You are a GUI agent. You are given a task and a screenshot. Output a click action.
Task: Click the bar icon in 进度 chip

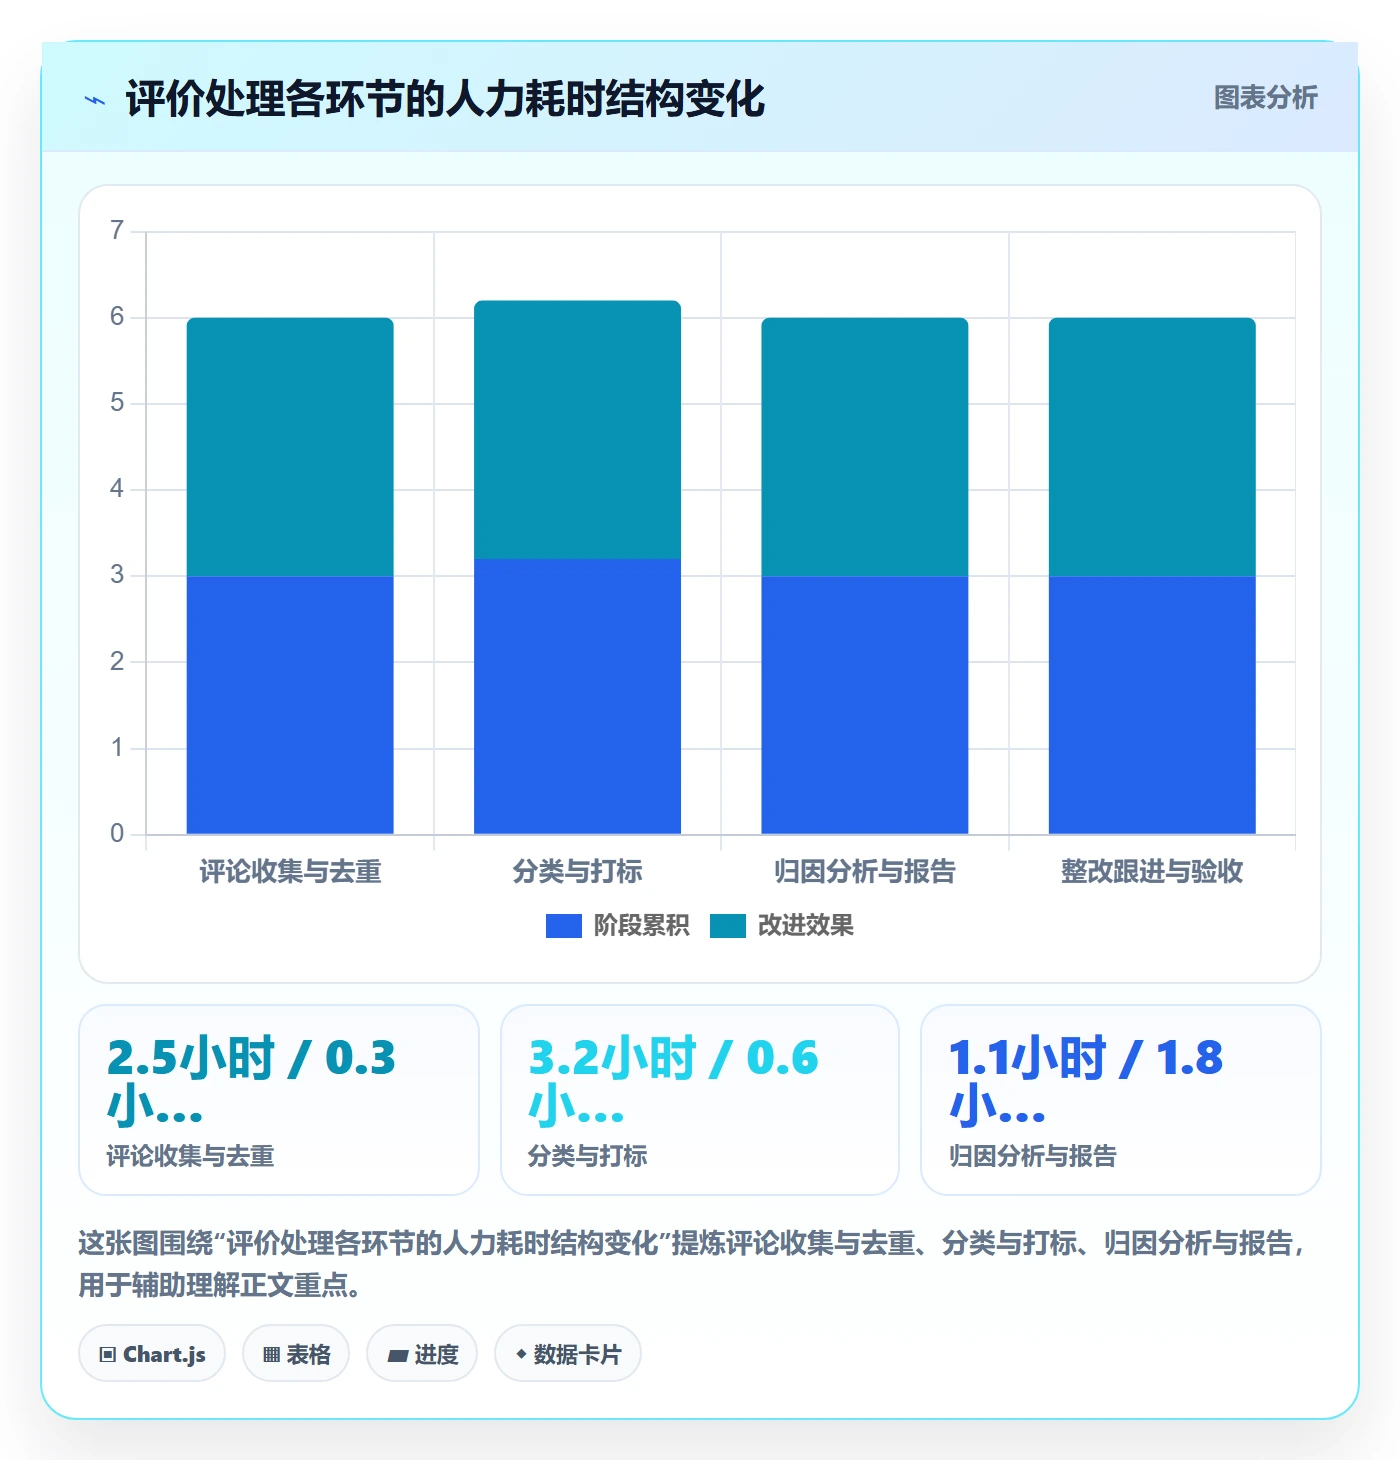[x=398, y=1356]
